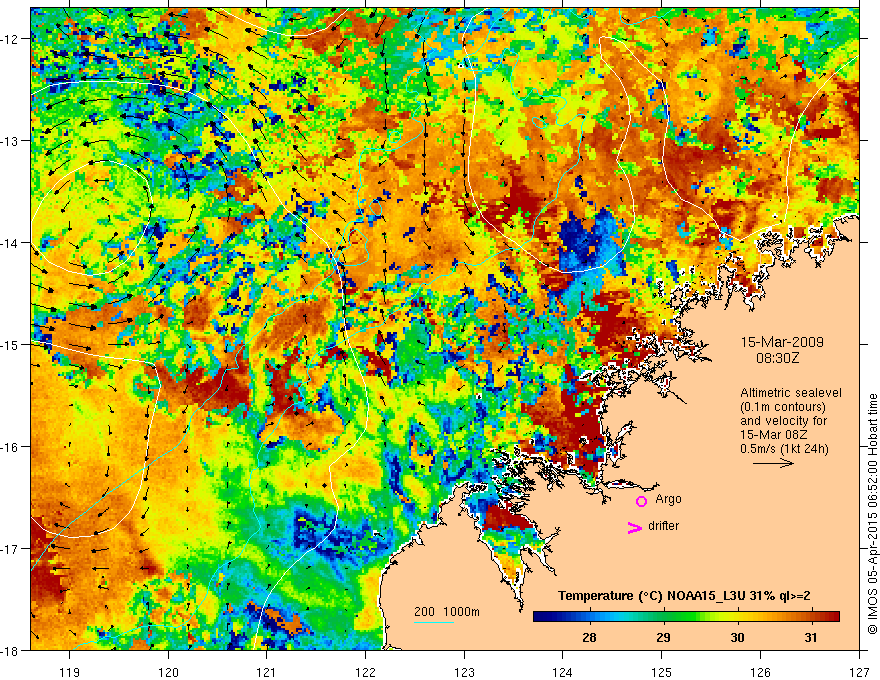This screenshot has height=680, width=880.
Task: Click longitude axis label 121
Action: click(267, 672)
